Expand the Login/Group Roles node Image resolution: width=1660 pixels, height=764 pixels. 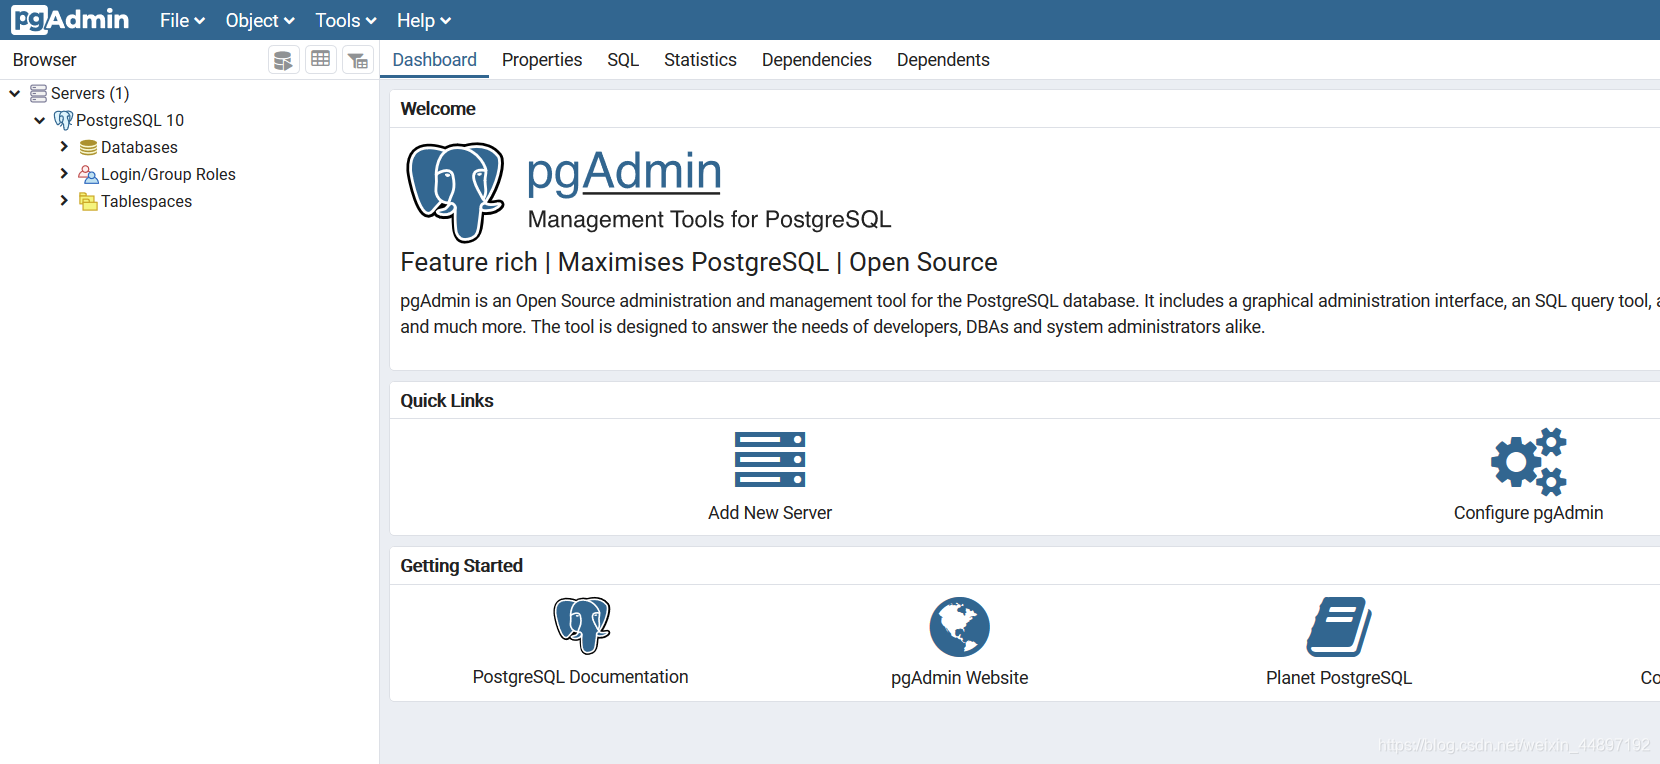64,174
